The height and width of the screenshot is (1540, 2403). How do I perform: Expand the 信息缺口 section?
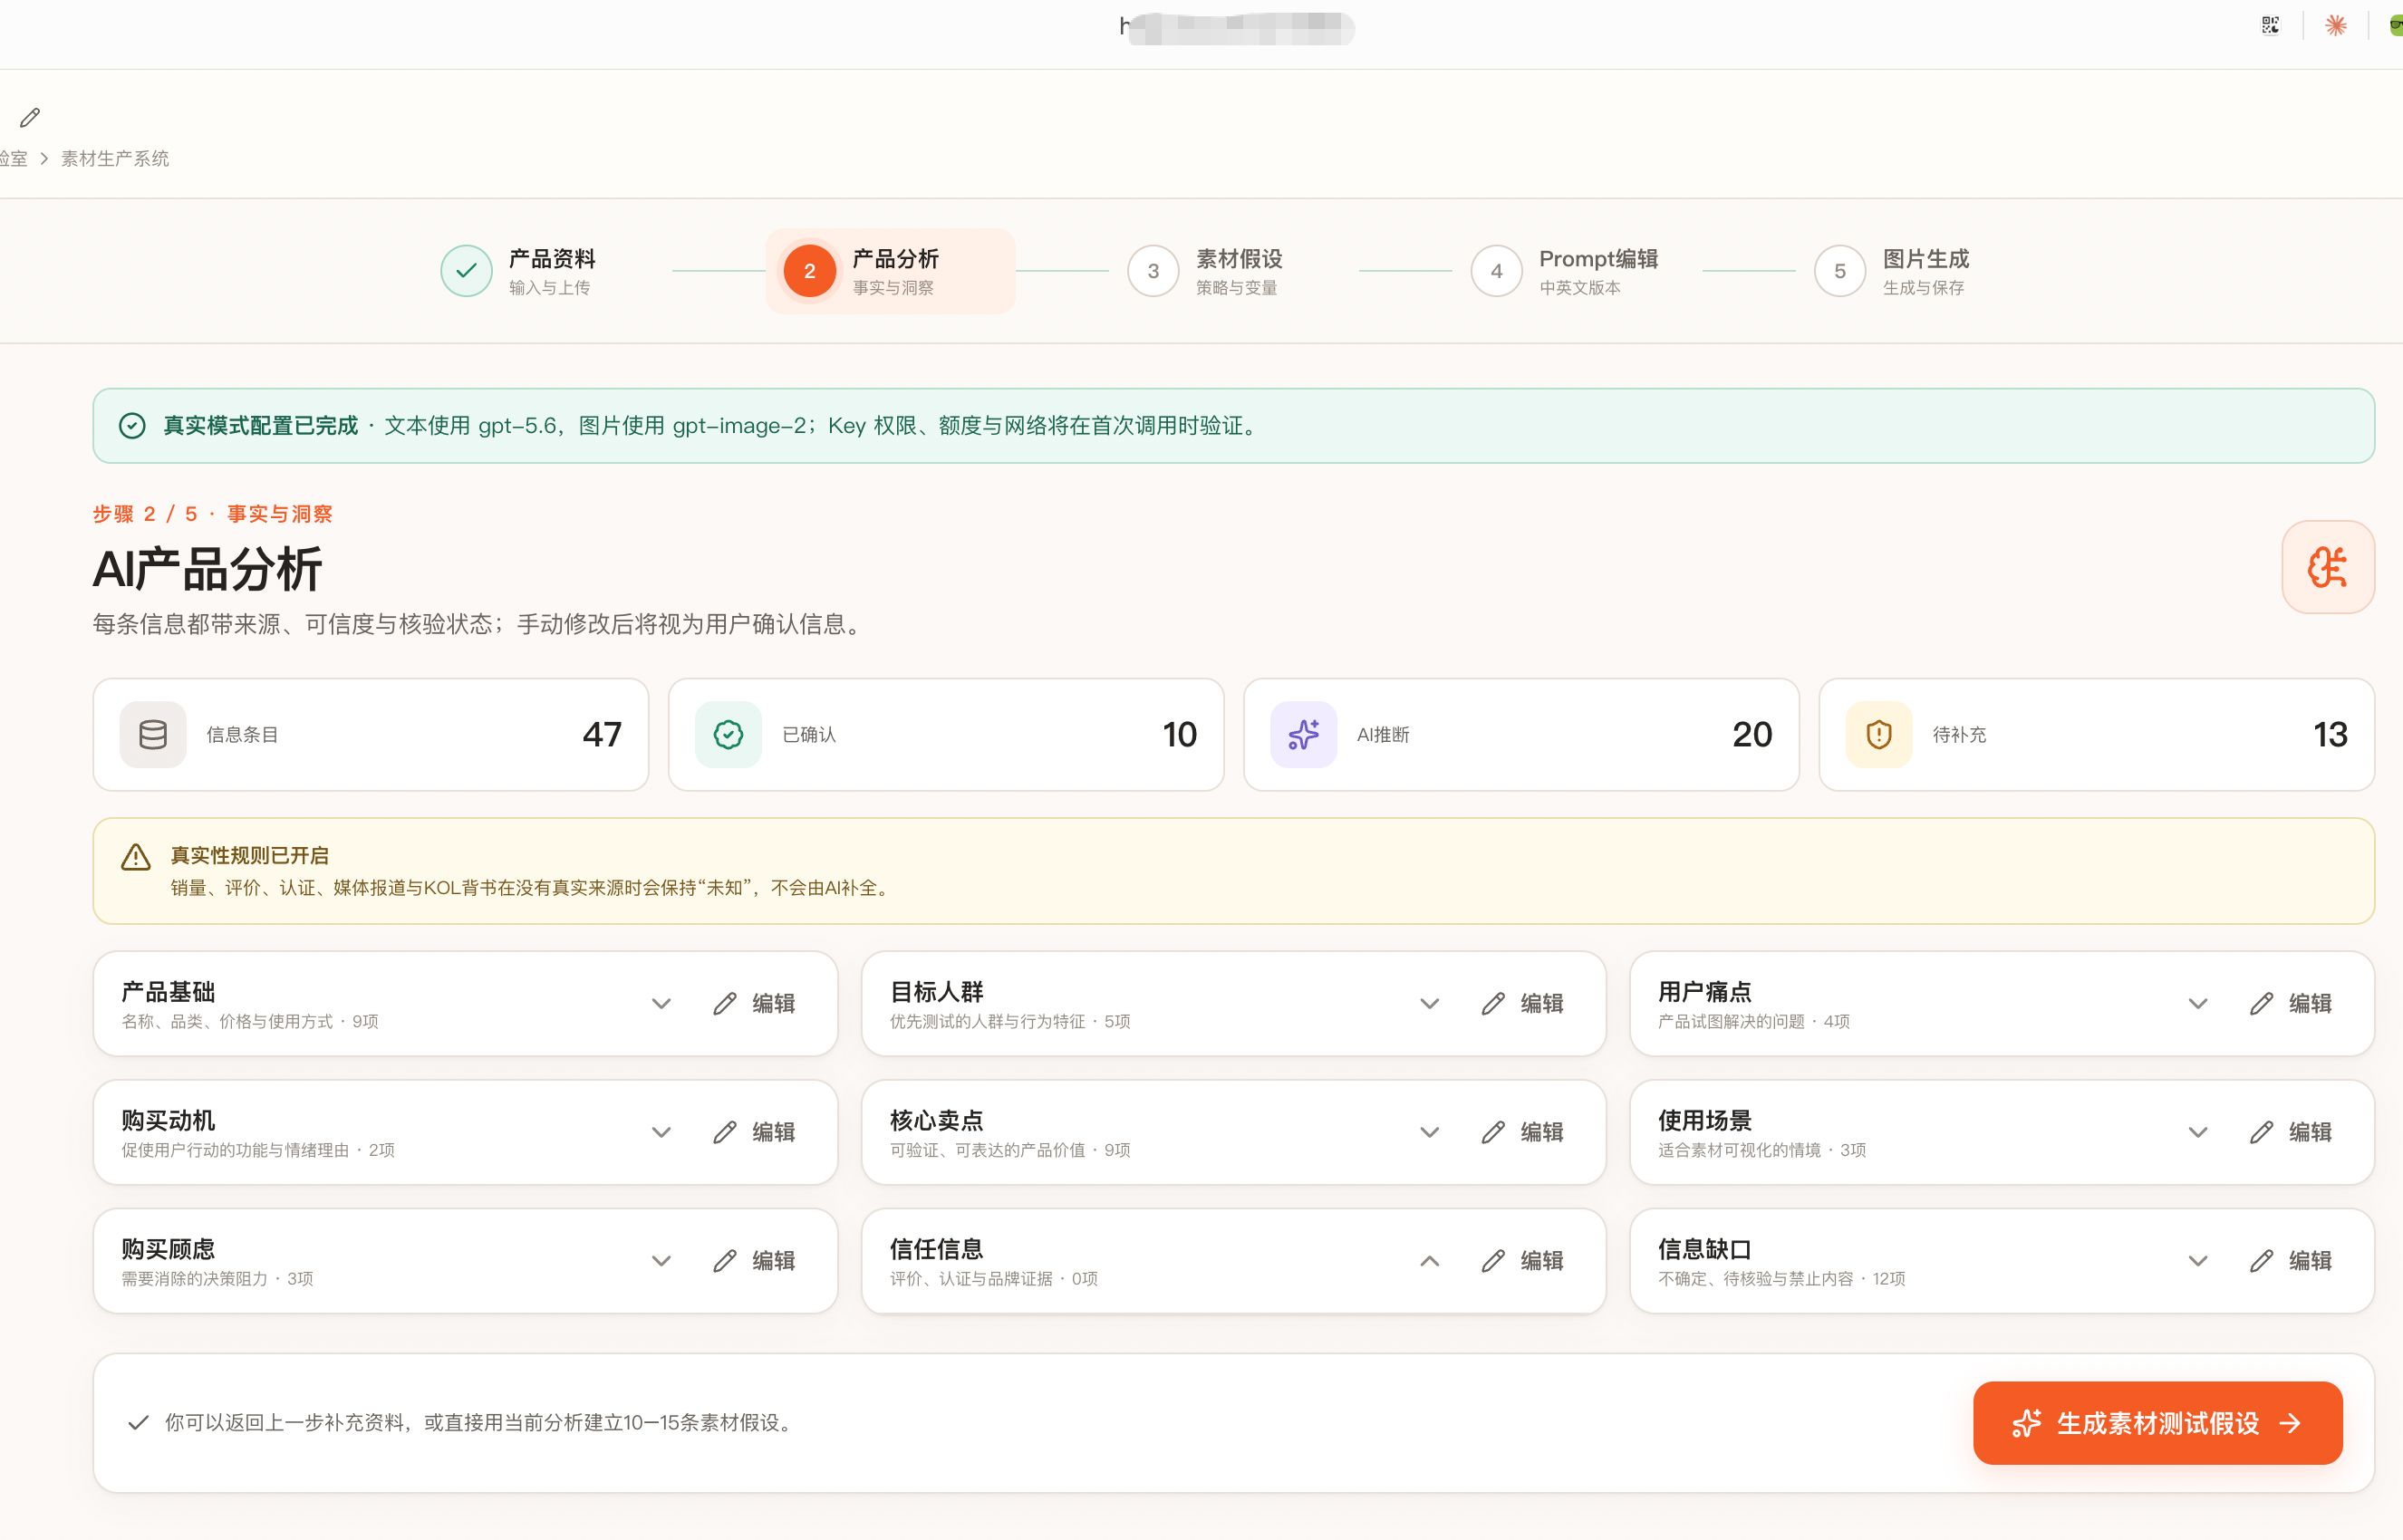(x=2198, y=1261)
